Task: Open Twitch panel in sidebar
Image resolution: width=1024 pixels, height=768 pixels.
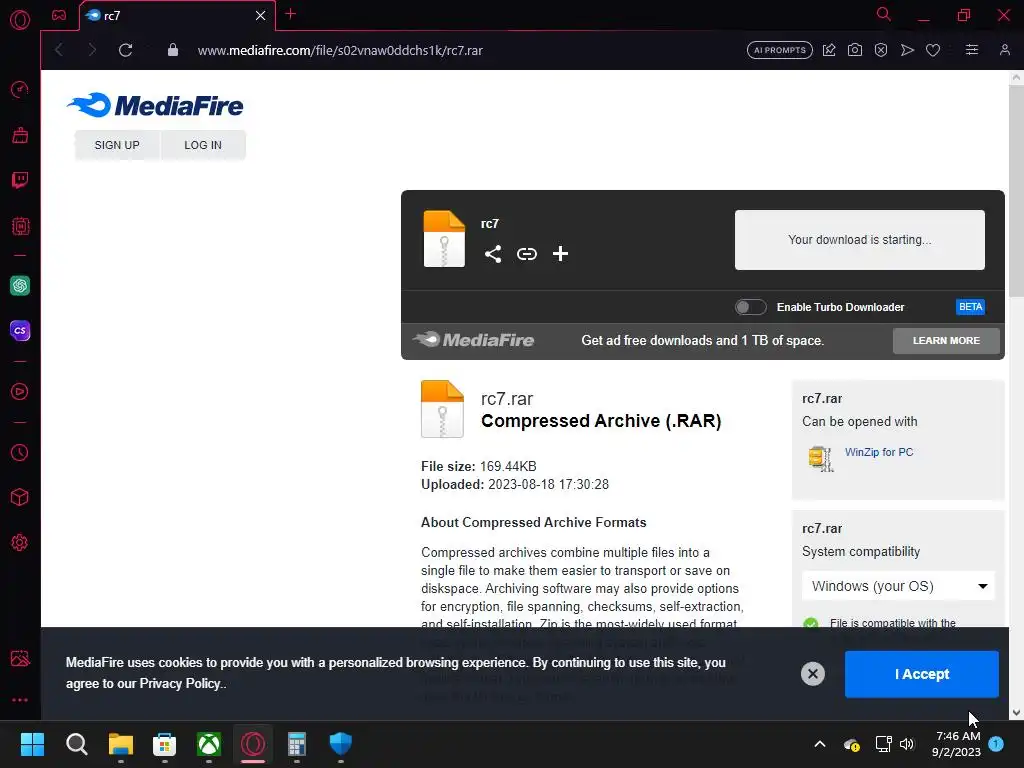Action: tap(20, 180)
